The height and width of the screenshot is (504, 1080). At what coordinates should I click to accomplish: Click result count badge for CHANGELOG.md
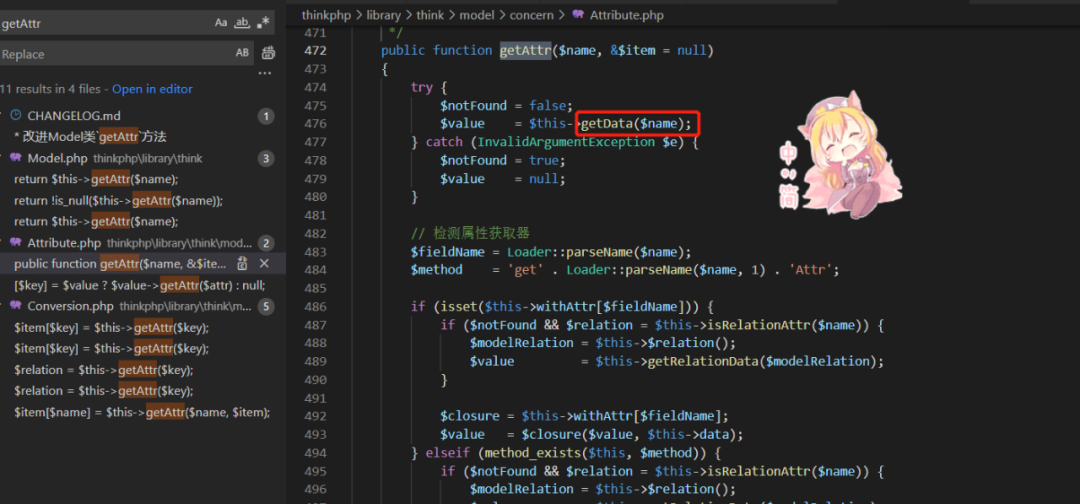pos(266,116)
